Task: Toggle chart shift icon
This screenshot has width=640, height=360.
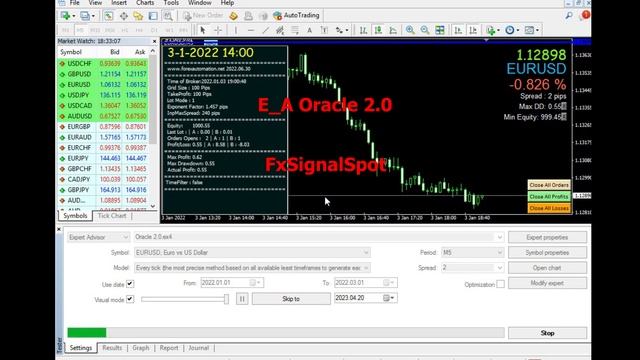Action: point(473,30)
